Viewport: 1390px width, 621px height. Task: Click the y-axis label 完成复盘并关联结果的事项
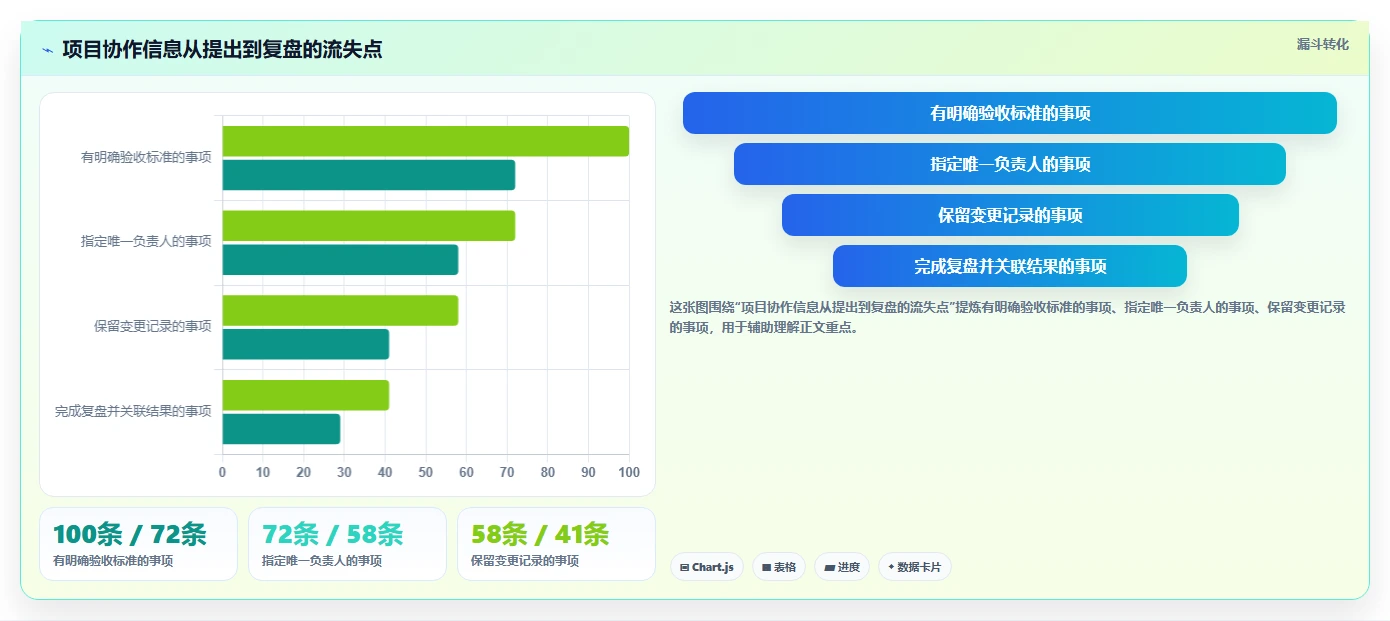point(133,411)
